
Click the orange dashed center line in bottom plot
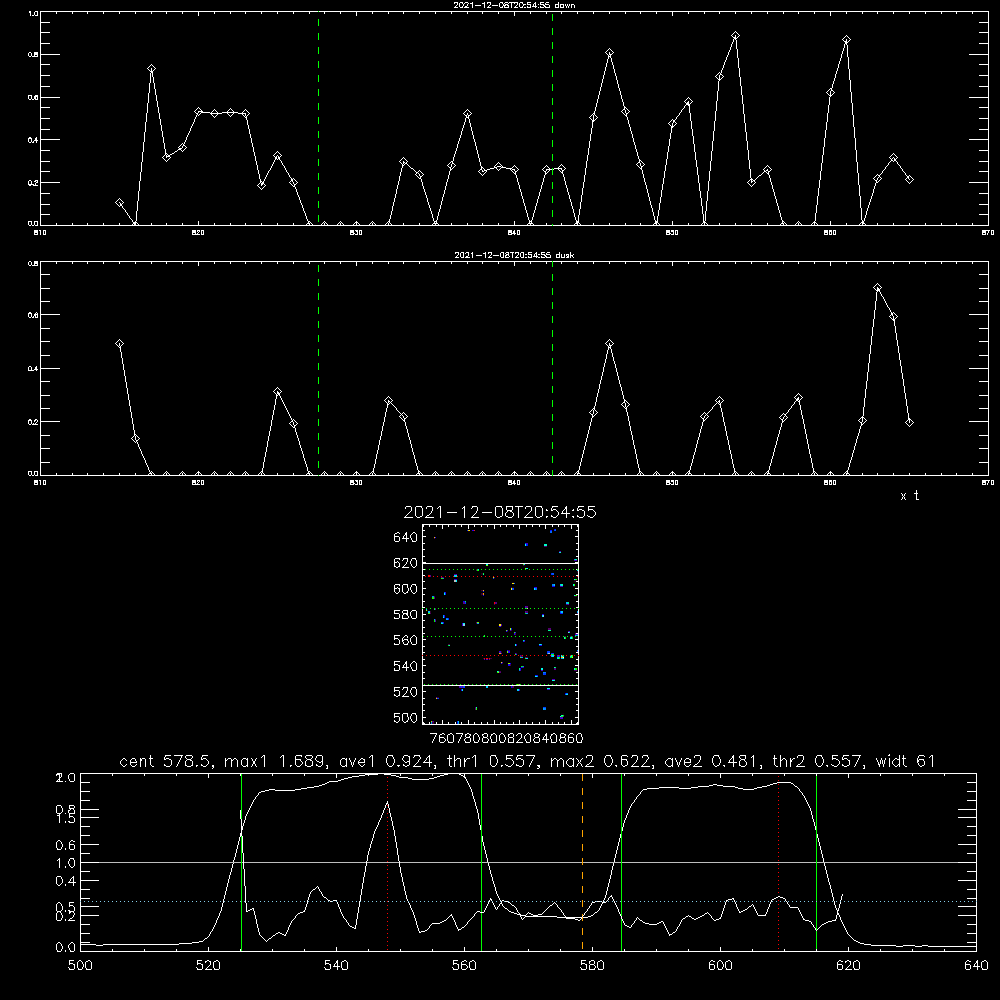582,861
